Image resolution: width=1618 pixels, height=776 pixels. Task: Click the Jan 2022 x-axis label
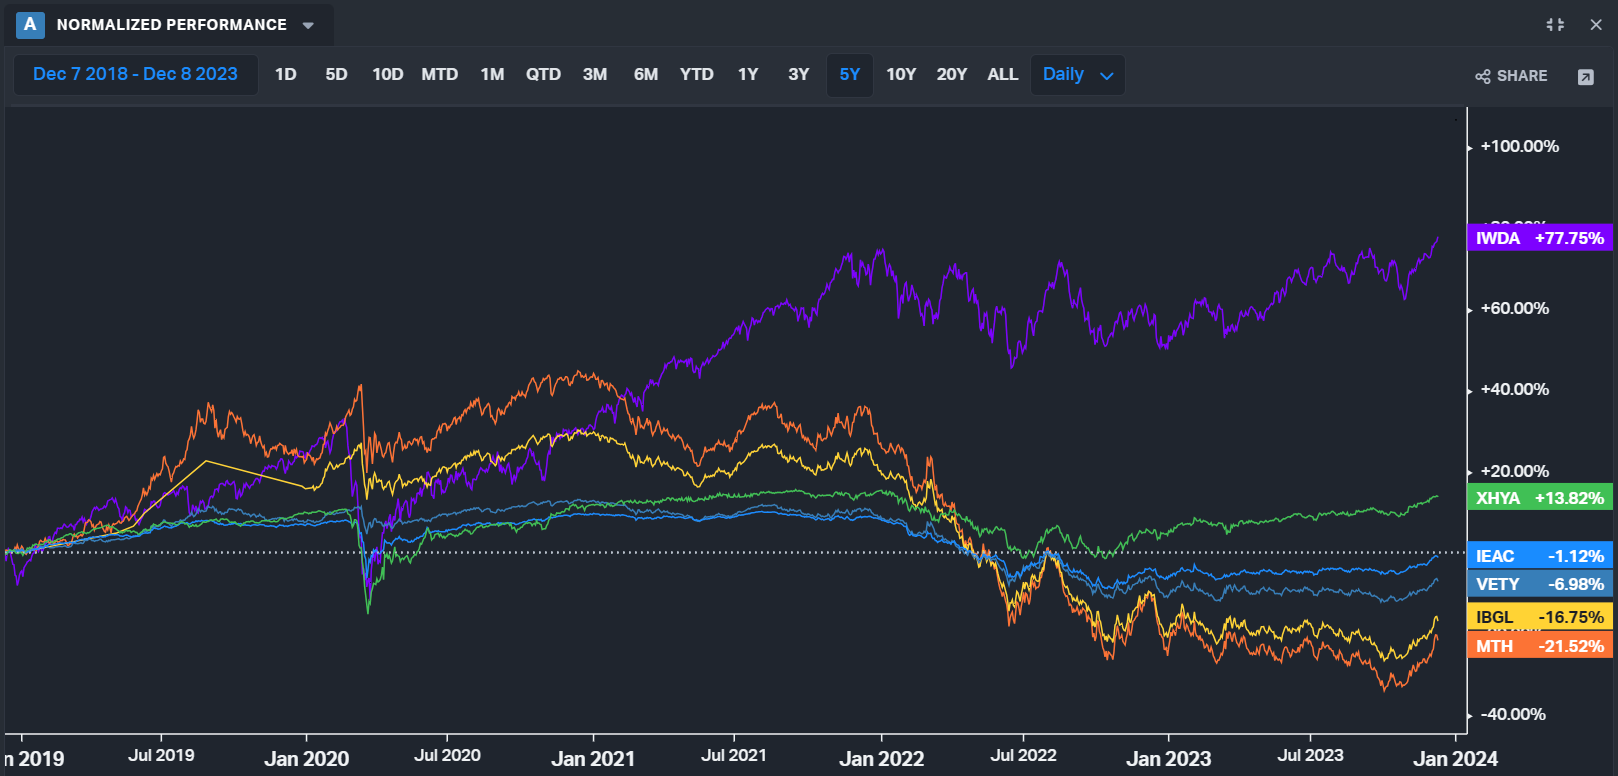point(881,759)
